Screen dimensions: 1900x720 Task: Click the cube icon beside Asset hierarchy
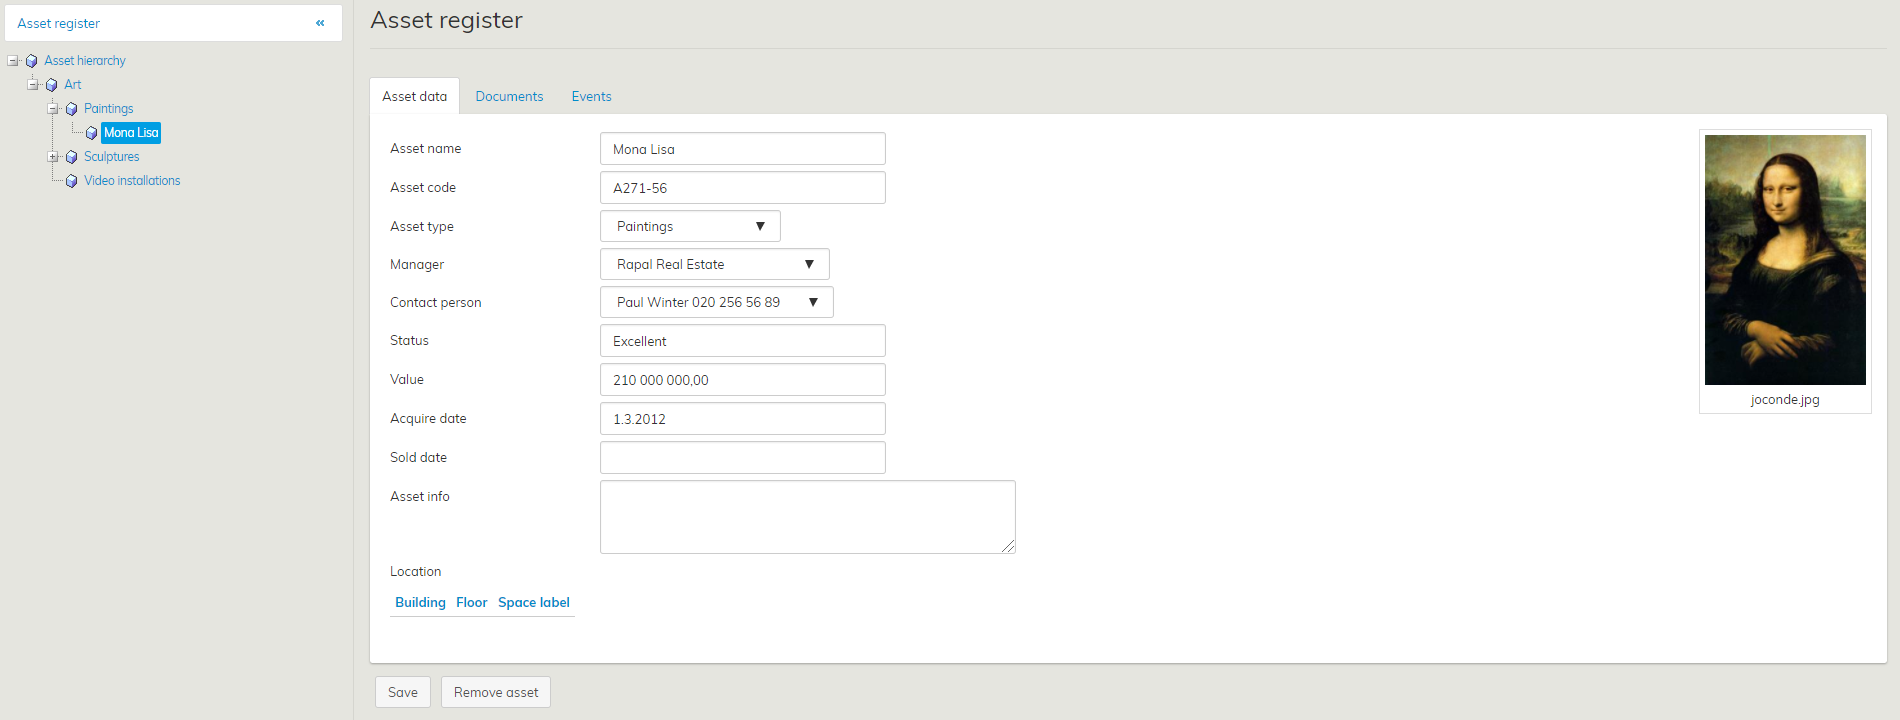pos(32,61)
